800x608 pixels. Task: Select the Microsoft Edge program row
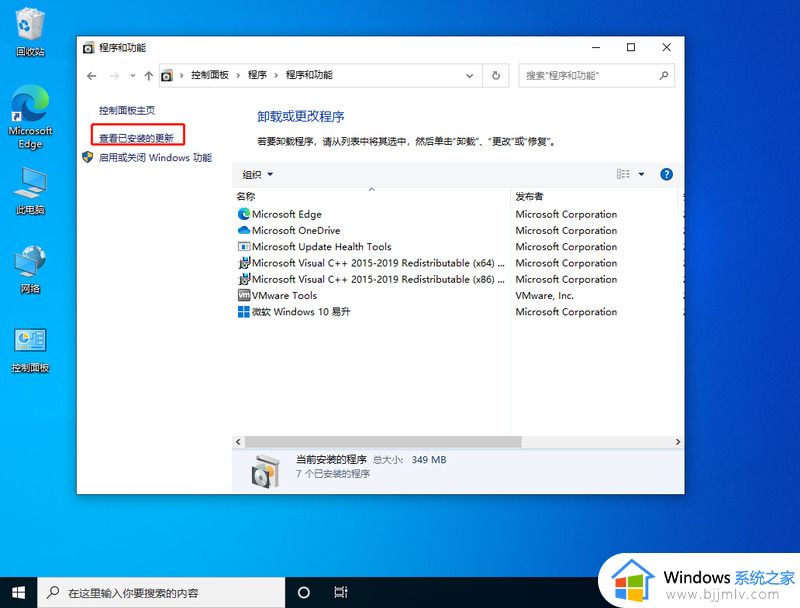pos(458,214)
